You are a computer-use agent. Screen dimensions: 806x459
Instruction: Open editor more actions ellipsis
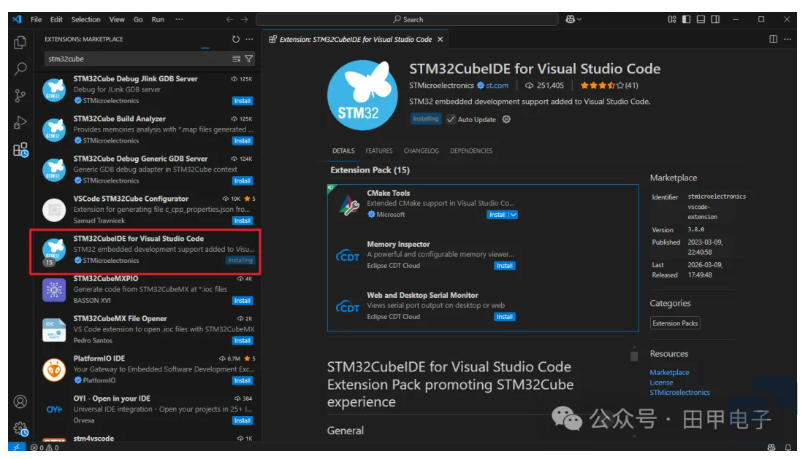[787, 39]
